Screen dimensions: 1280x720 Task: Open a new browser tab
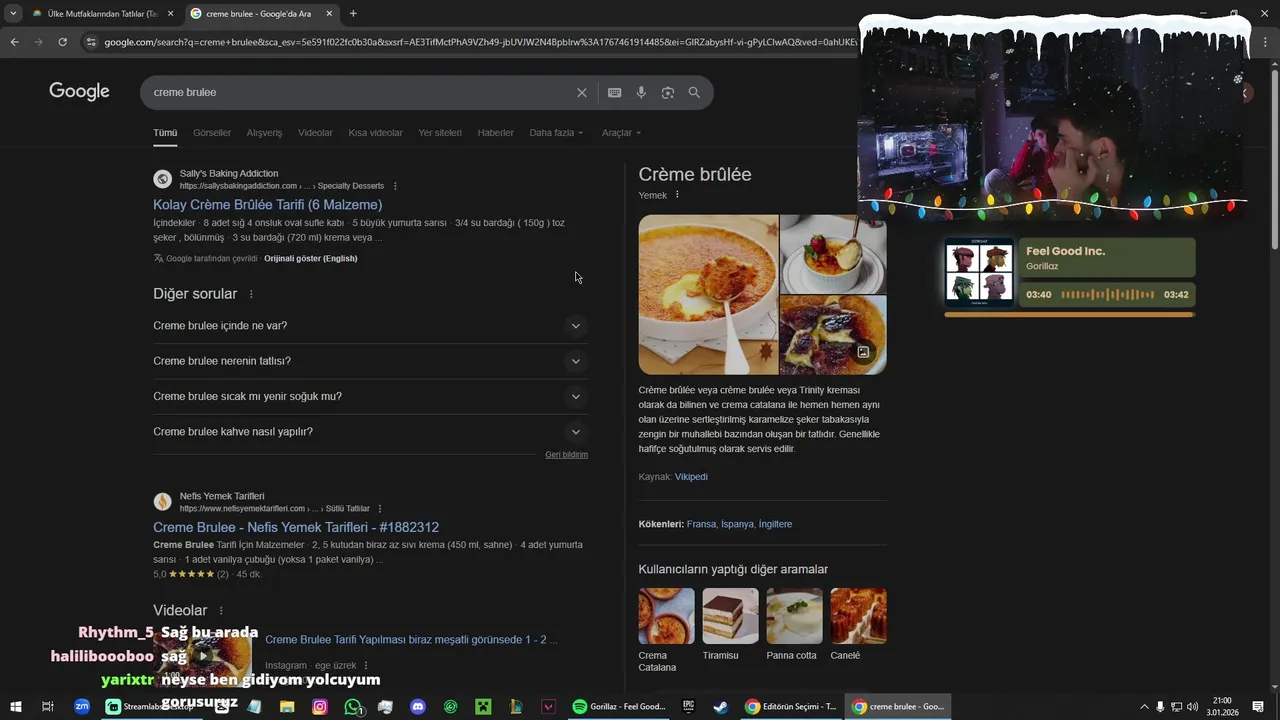pos(353,13)
